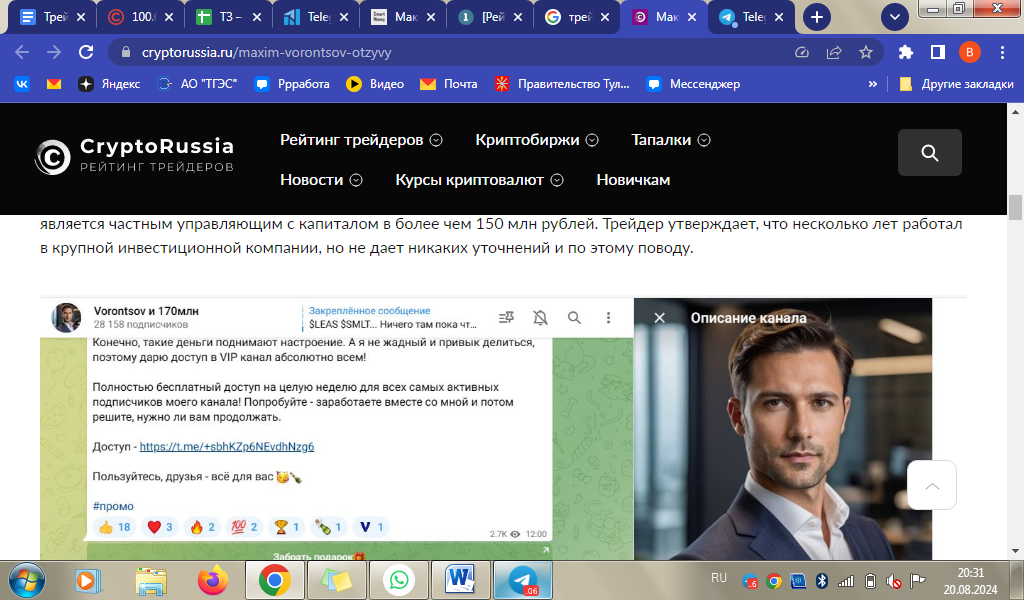The height and width of the screenshot is (600, 1024).
Task: Expand the Новости menu
Action: 321,180
